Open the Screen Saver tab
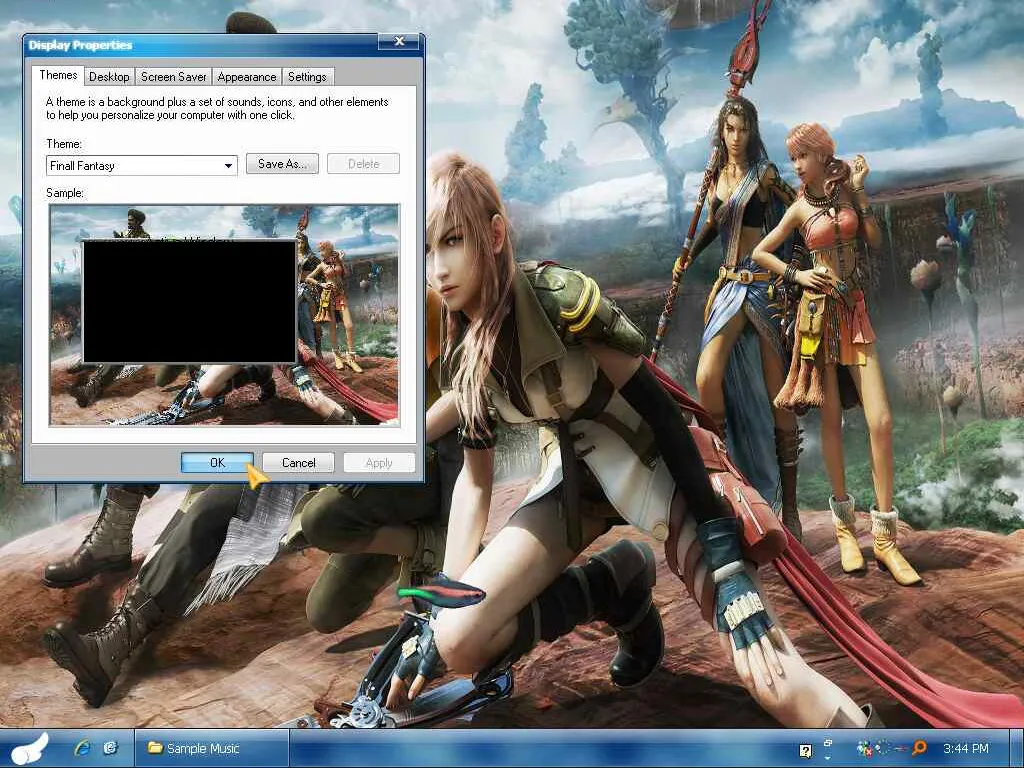Screen dimensions: 1024x768 tap(174, 76)
